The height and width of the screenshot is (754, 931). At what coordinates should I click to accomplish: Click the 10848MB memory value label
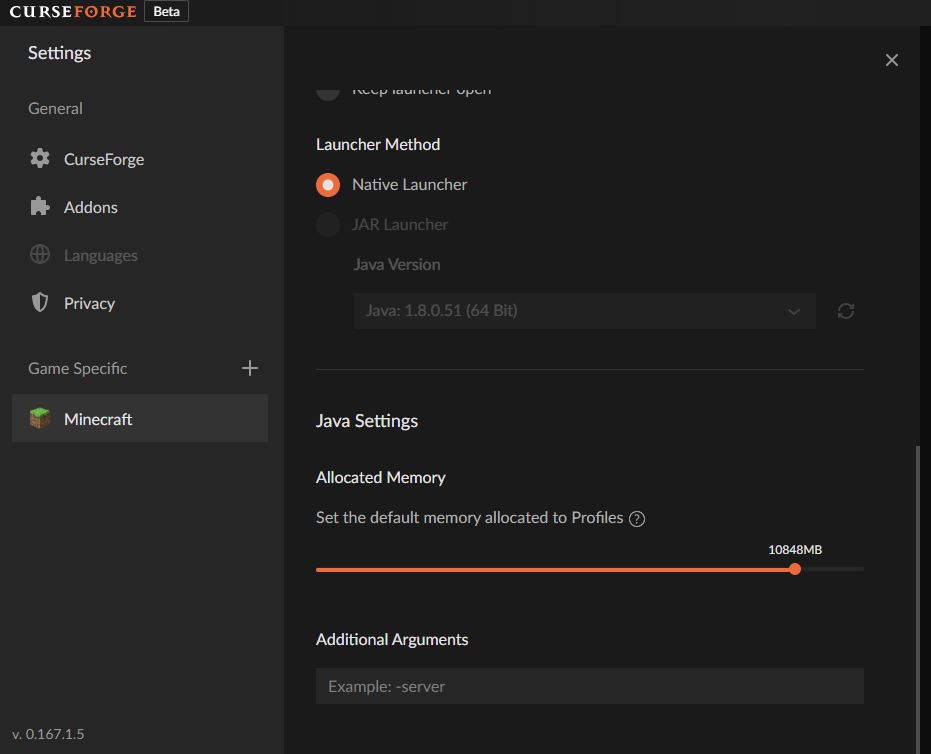(795, 550)
